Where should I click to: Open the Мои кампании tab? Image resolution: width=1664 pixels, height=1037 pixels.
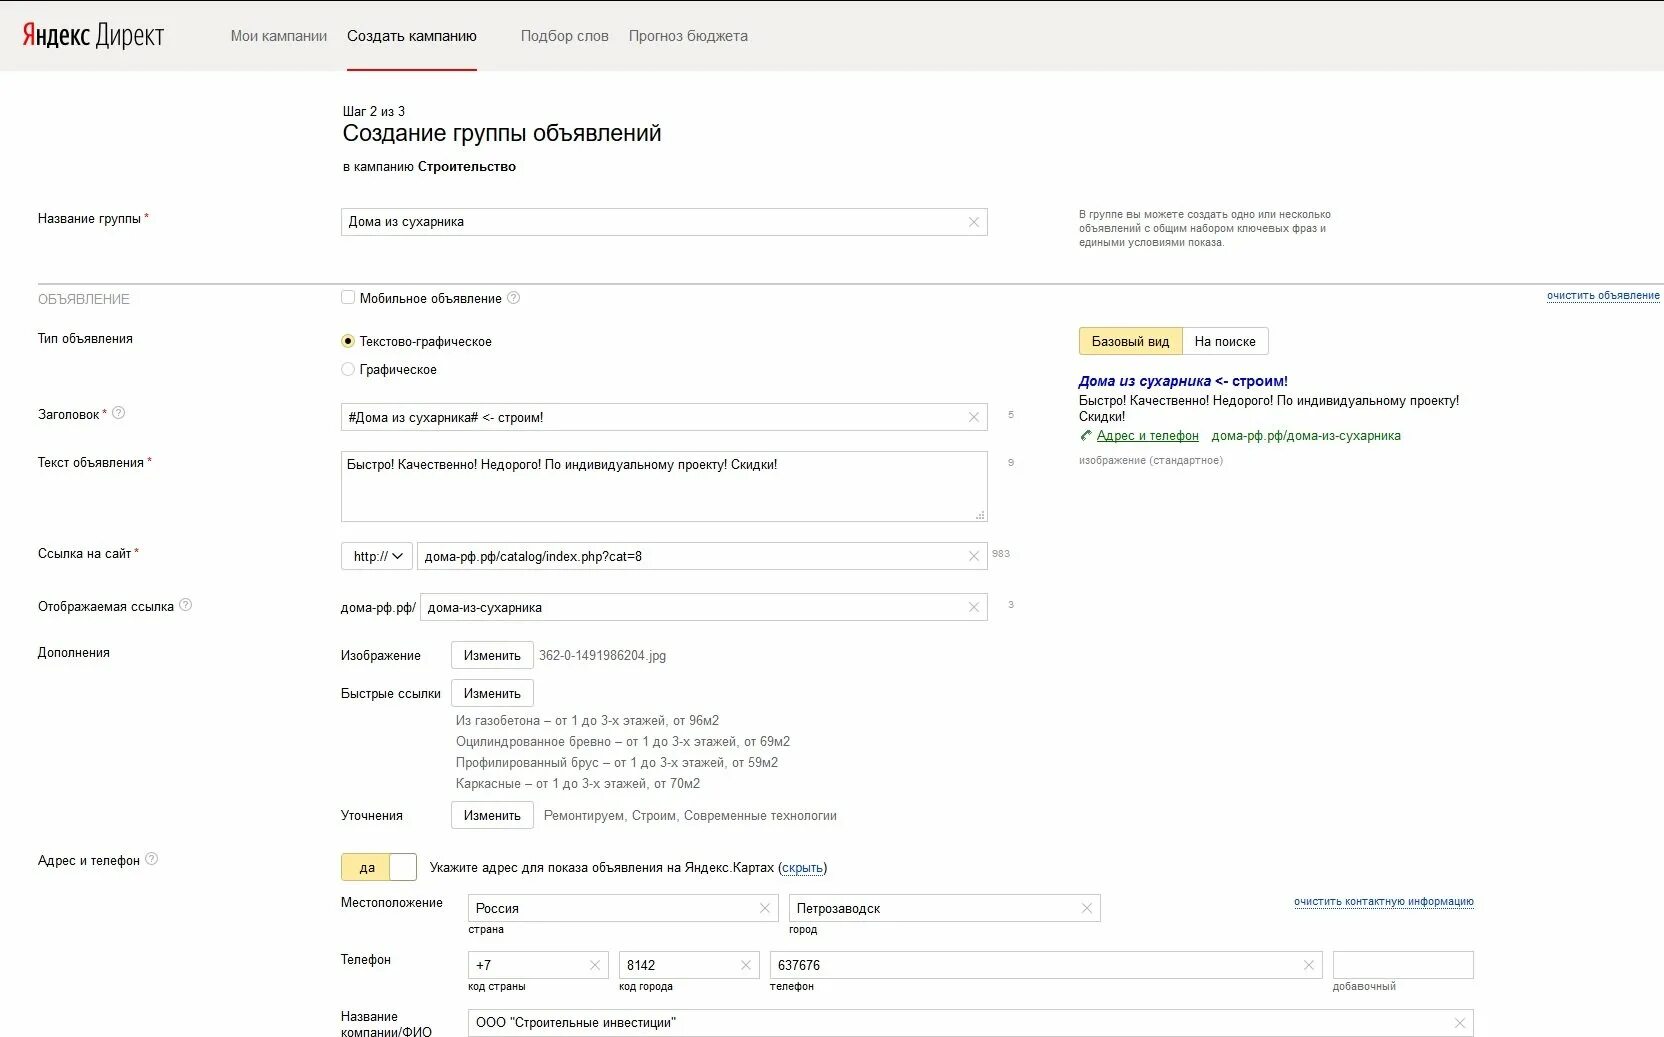coord(278,36)
